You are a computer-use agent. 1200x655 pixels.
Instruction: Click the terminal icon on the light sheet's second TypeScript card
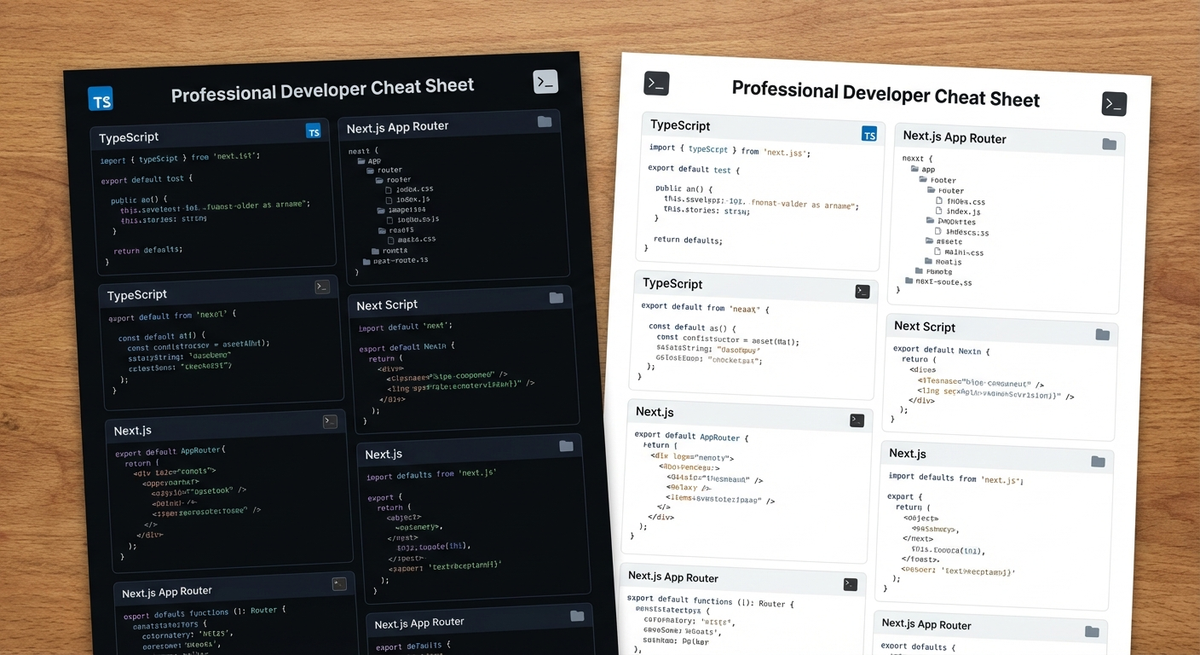862,292
